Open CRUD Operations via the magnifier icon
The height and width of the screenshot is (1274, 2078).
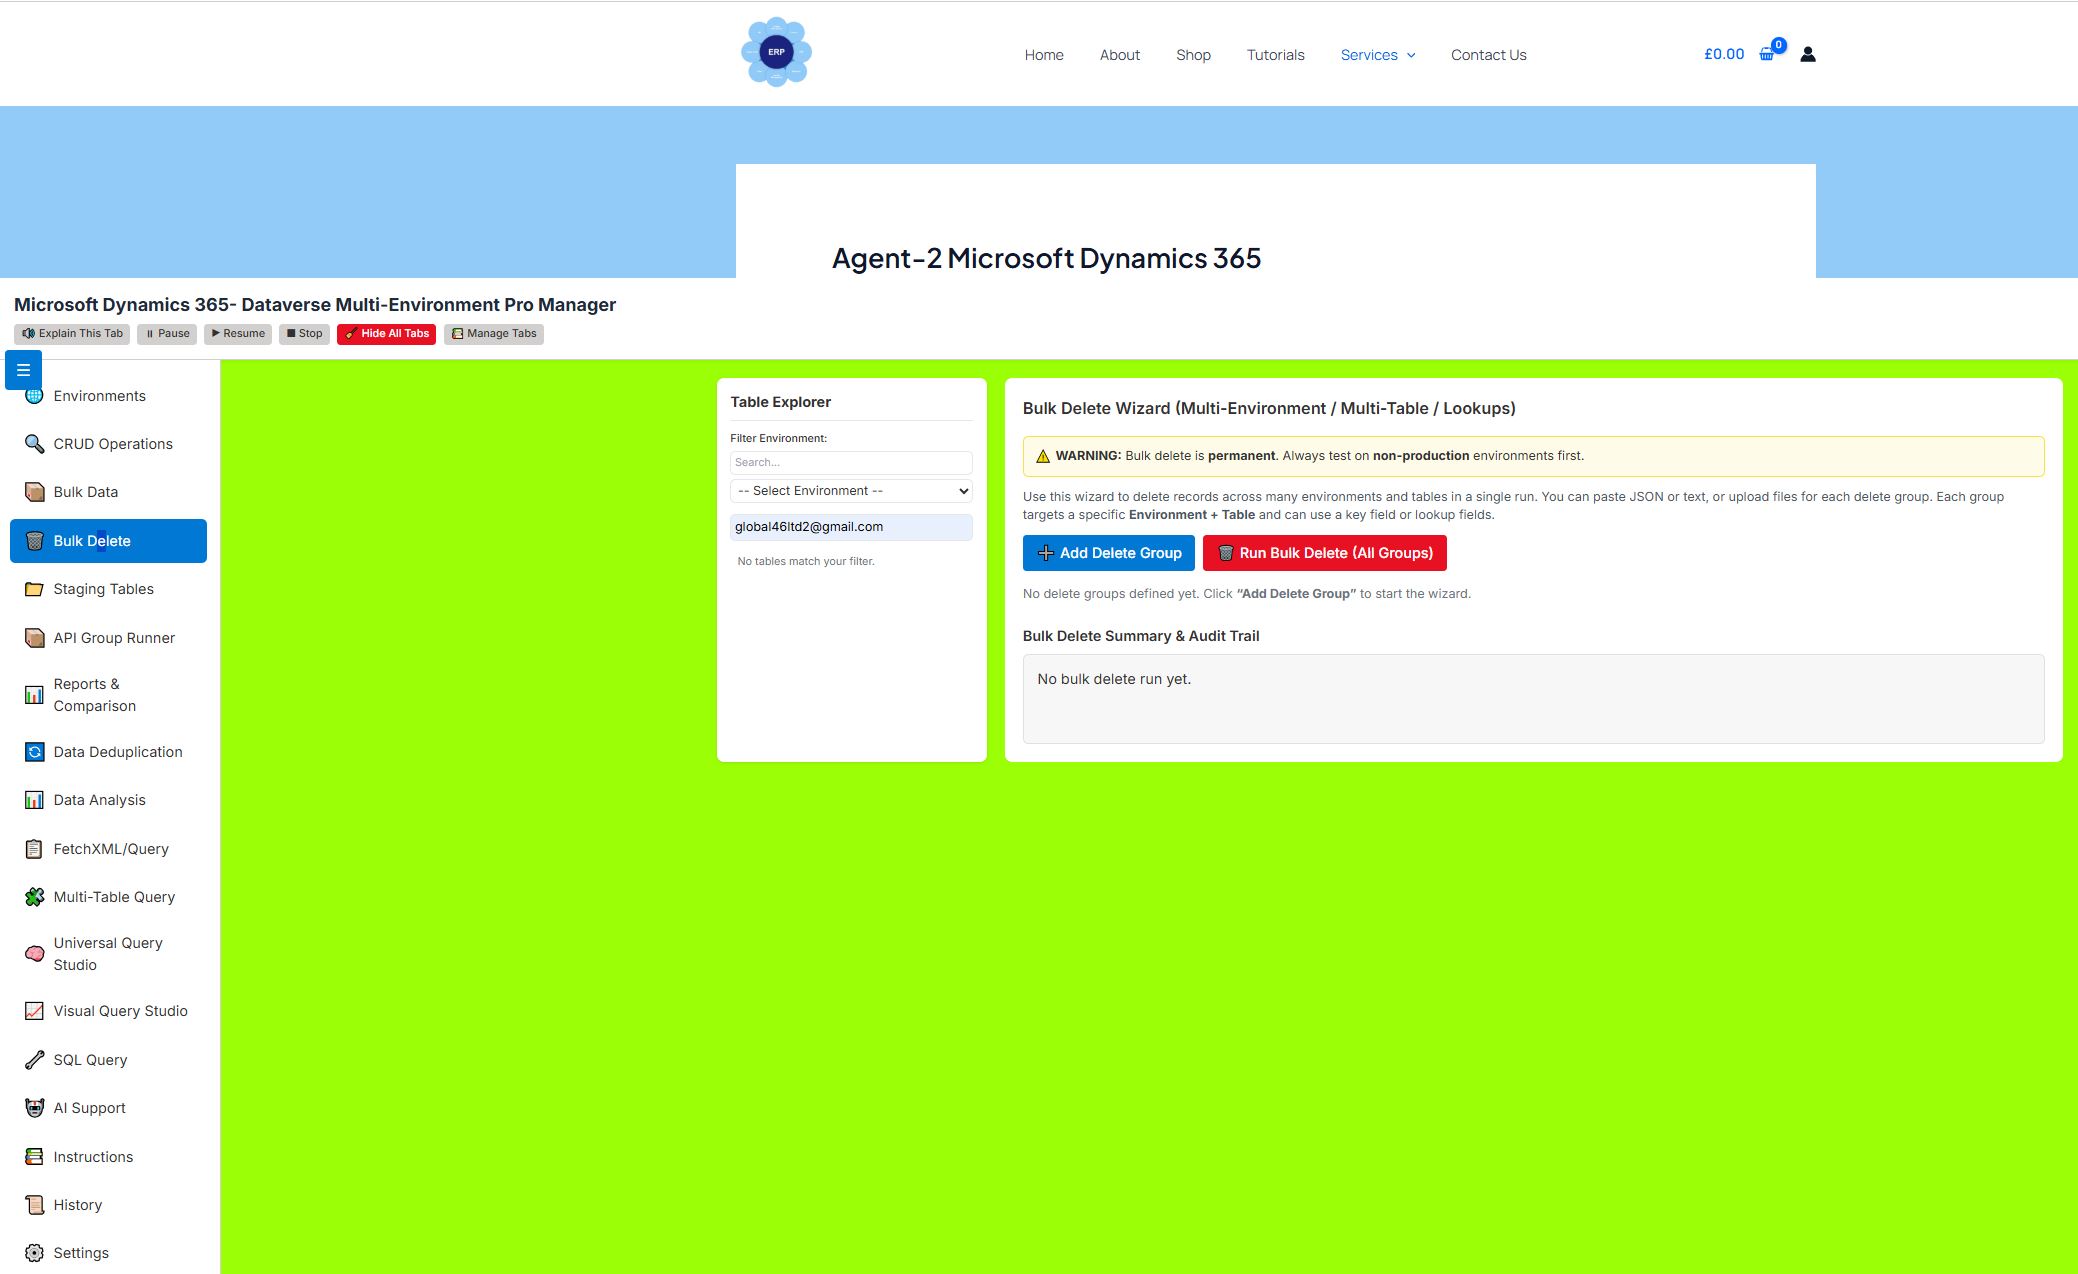pos(33,443)
